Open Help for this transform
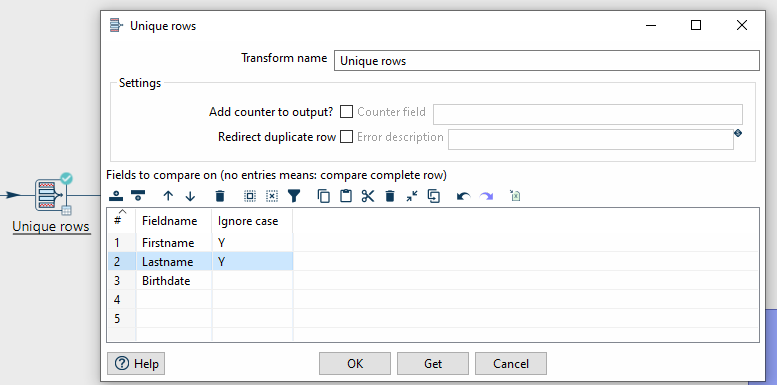 136,364
